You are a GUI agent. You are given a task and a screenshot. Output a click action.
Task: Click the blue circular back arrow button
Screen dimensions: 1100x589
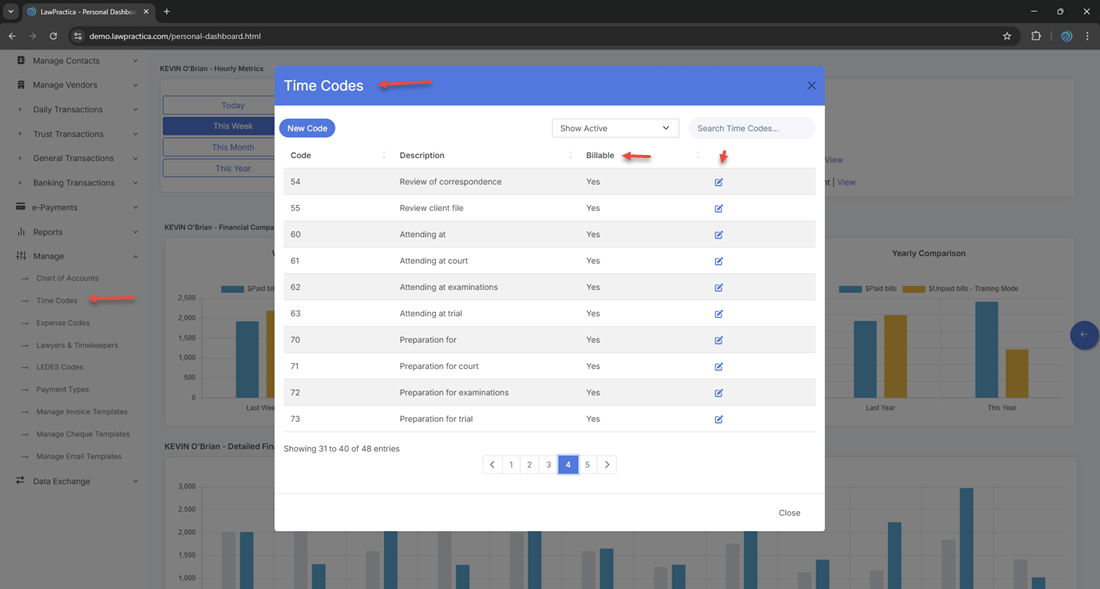[1084, 335]
